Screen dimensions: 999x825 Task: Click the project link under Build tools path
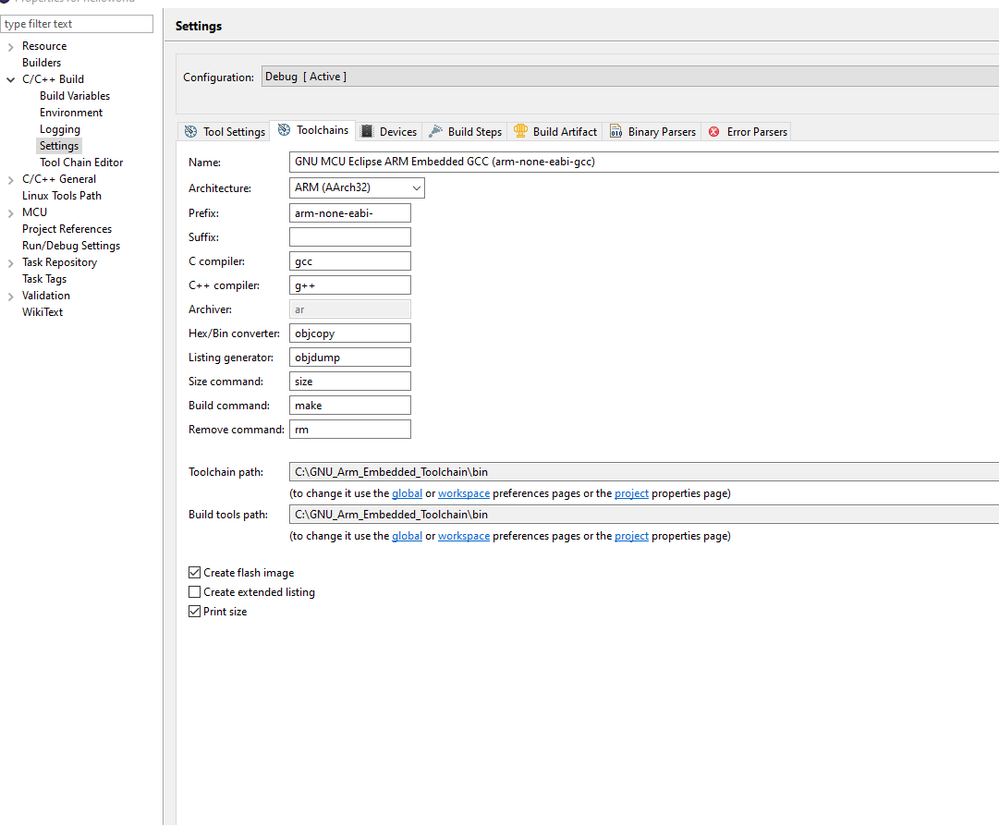(x=631, y=536)
